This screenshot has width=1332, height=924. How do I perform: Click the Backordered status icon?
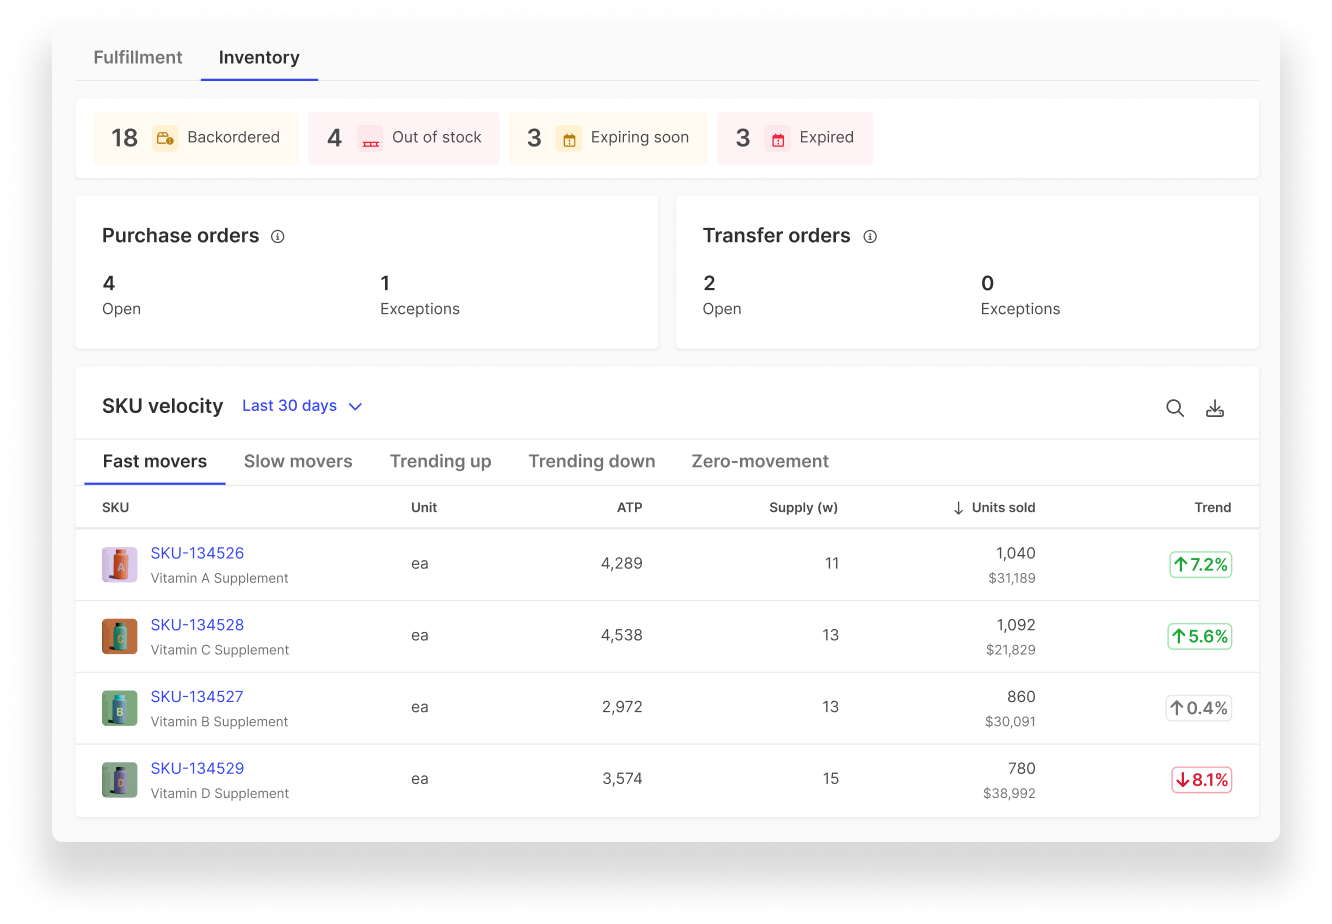(165, 138)
